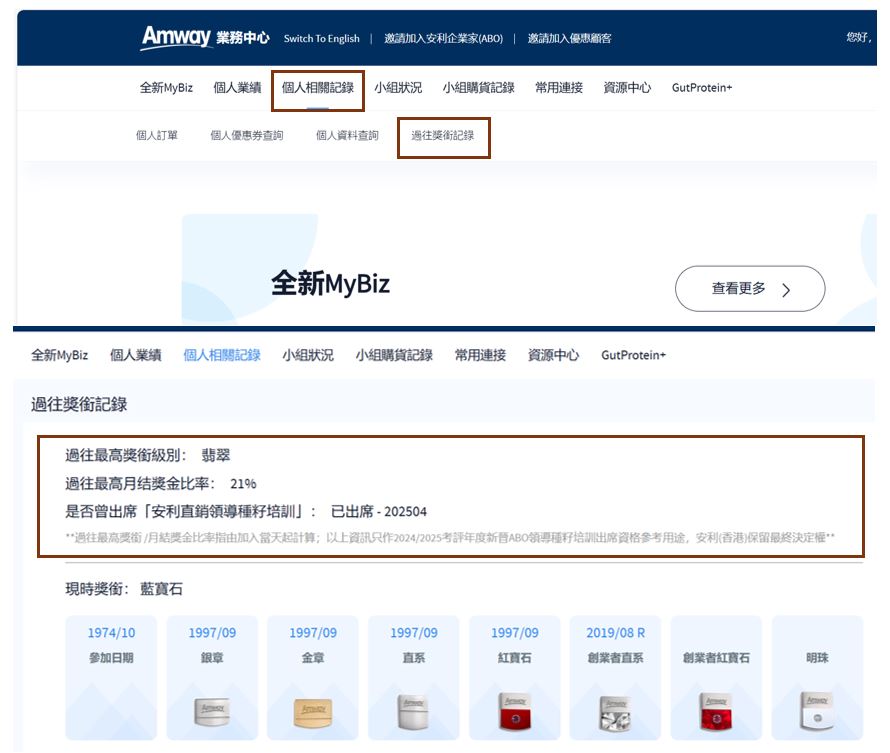Open GutProtein+ tab on the 過往獎銜記錄 page
The image size is (890, 753).
click(633, 355)
